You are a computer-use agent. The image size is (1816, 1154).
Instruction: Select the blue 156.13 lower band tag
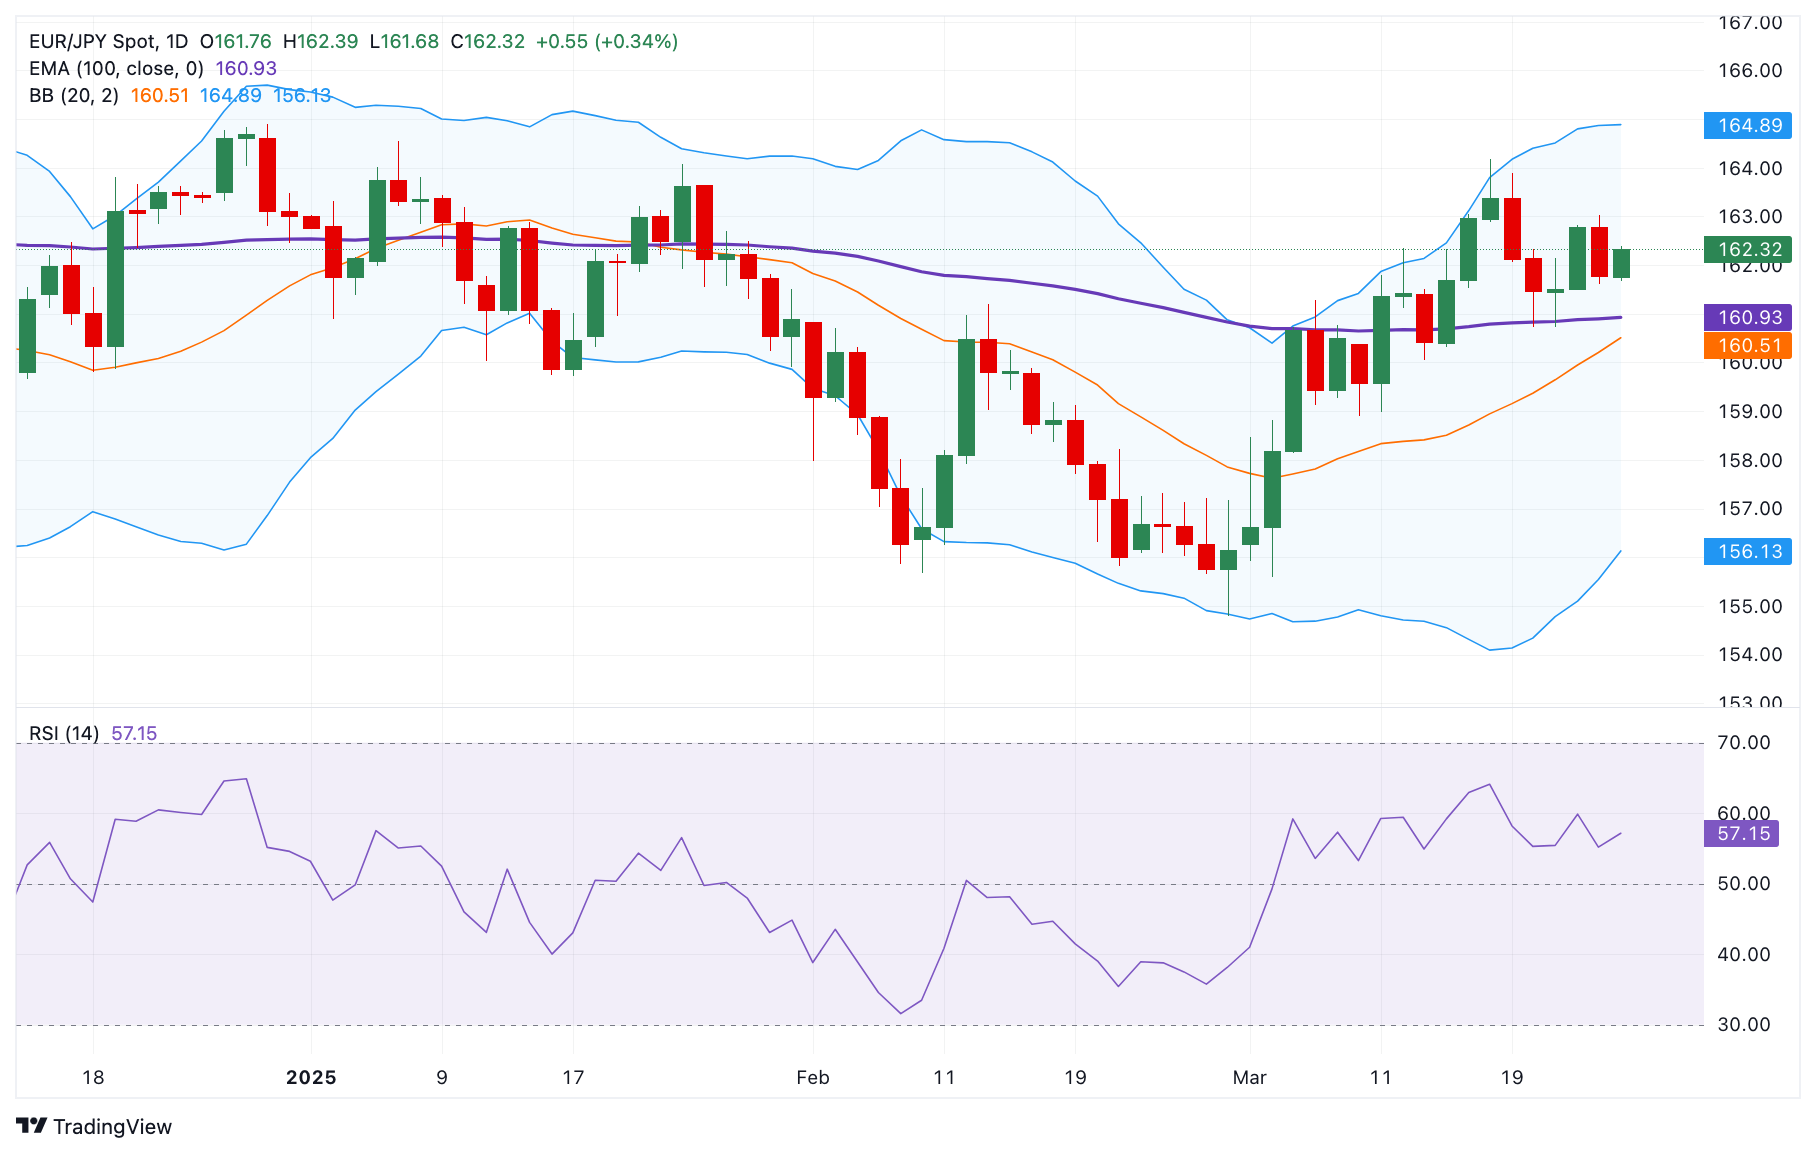point(1749,552)
